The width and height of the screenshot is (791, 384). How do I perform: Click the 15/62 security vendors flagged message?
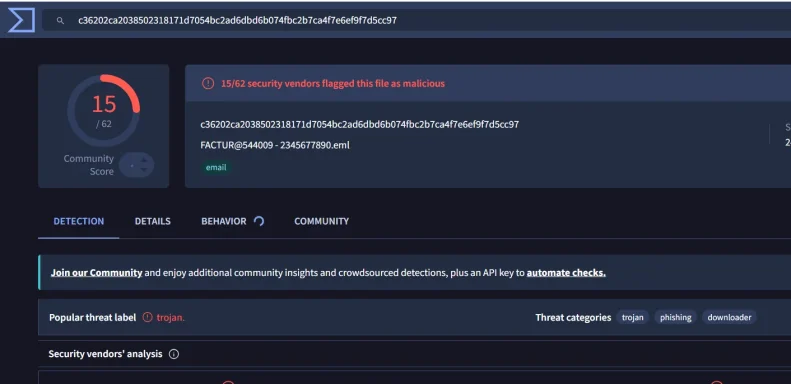click(x=333, y=83)
